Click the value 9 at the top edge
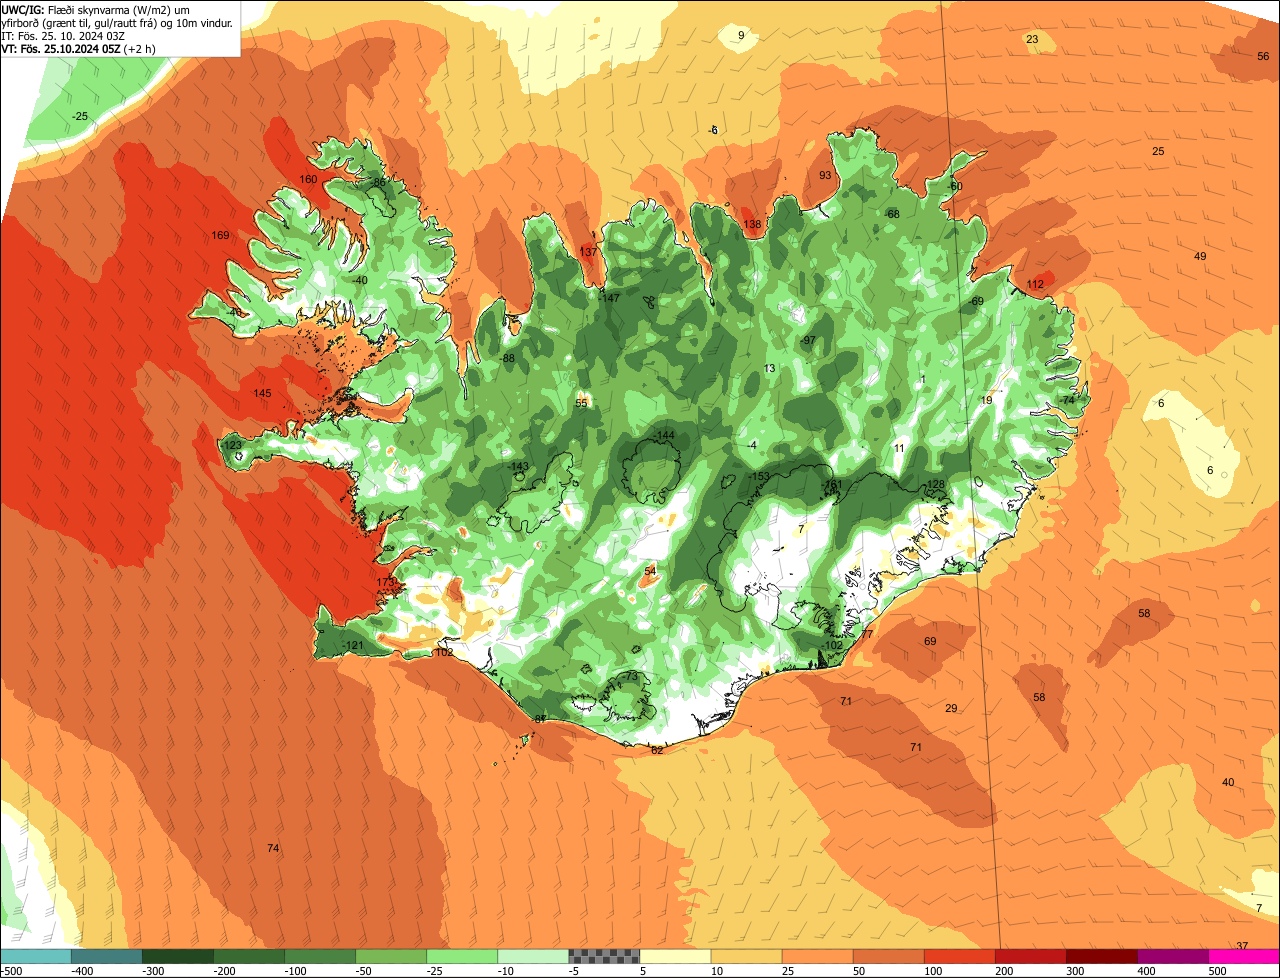Viewport: 1280px width, 978px height. click(x=741, y=35)
